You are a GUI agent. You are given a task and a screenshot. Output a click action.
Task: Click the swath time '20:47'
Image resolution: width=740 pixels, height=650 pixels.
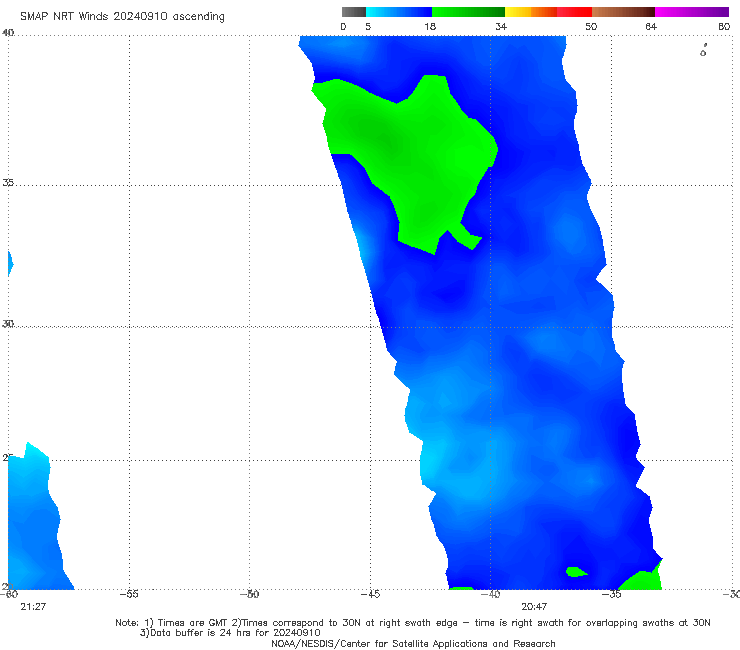pos(534,607)
